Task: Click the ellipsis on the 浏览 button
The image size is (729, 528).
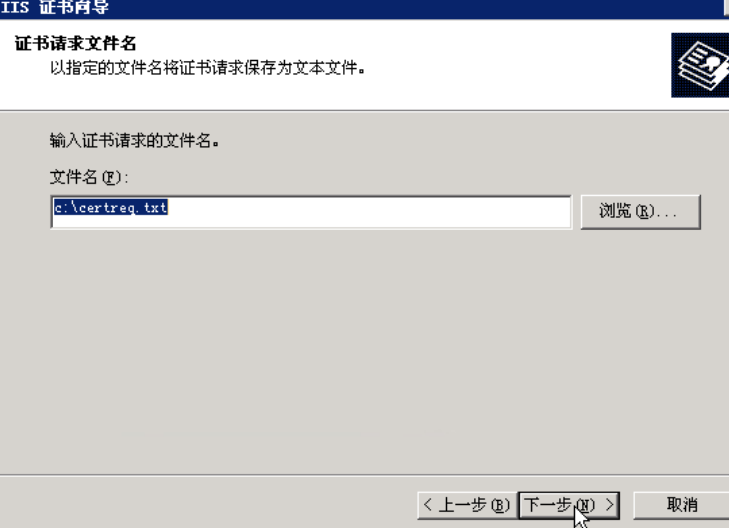Action: (x=667, y=215)
